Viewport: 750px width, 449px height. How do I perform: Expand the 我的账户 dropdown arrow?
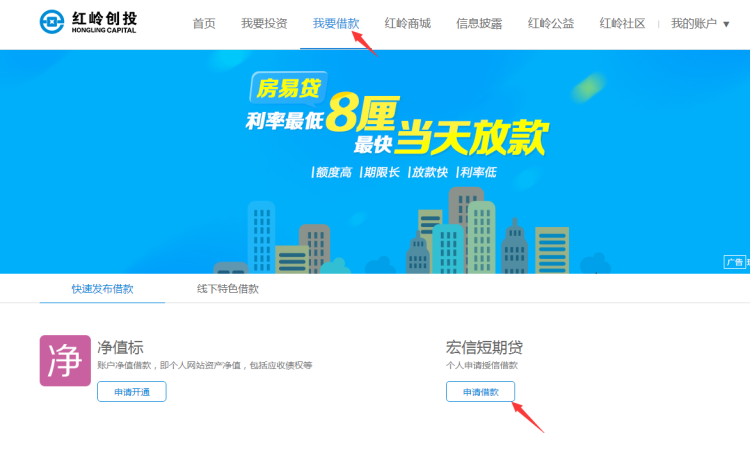[726, 24]
